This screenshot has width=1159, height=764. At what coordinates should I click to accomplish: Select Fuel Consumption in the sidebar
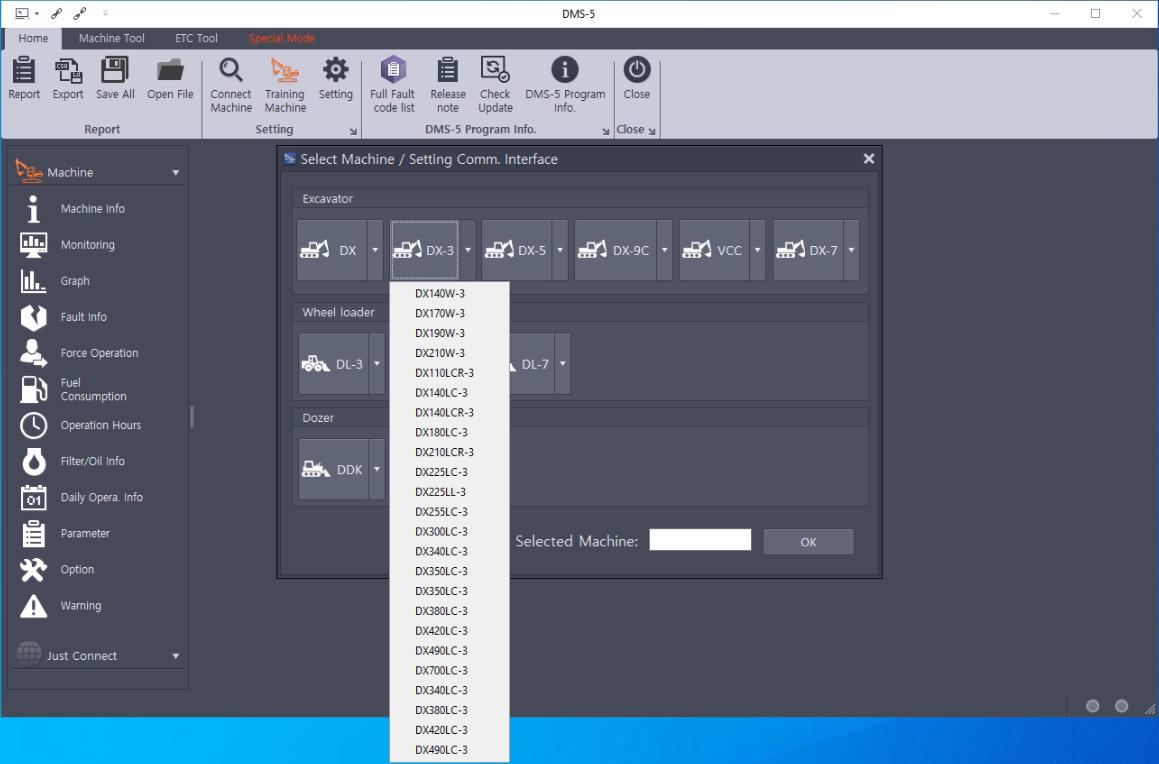93,389
